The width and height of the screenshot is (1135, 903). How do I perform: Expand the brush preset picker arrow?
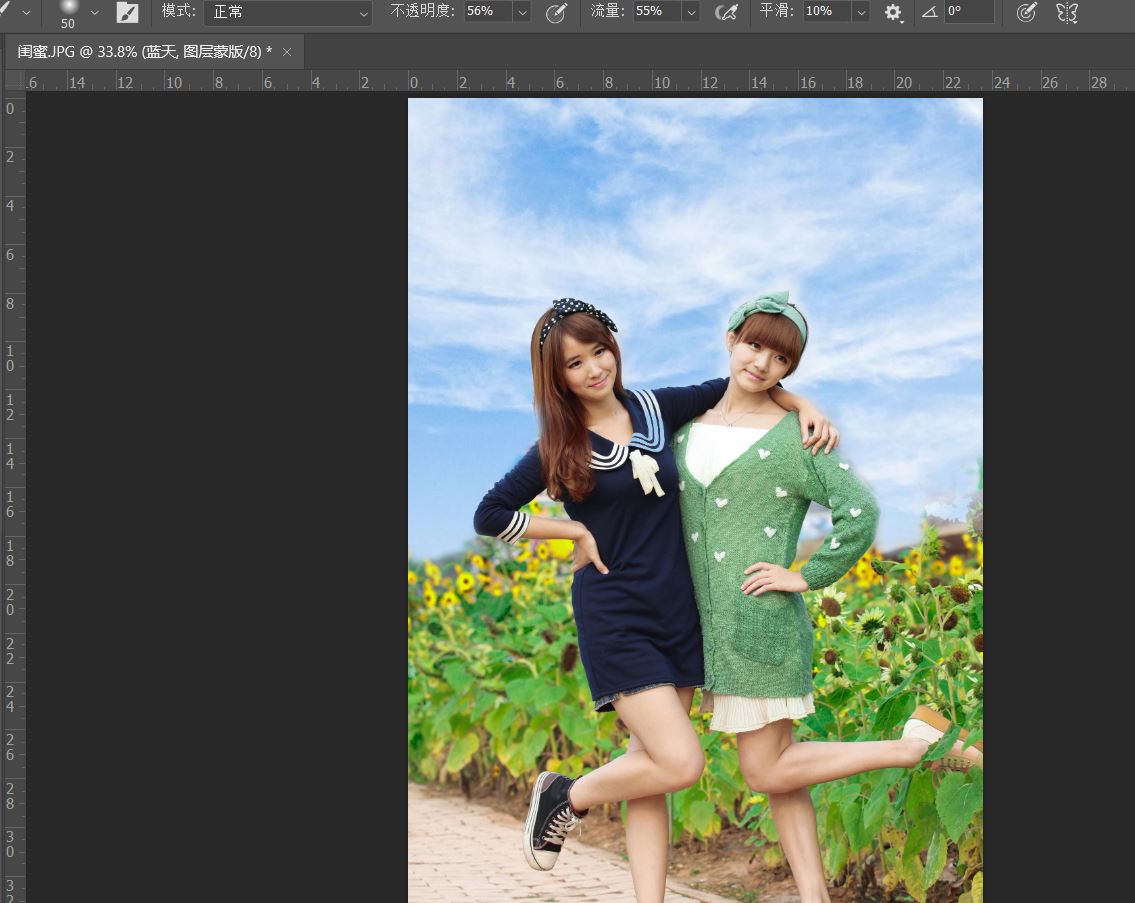95,12
